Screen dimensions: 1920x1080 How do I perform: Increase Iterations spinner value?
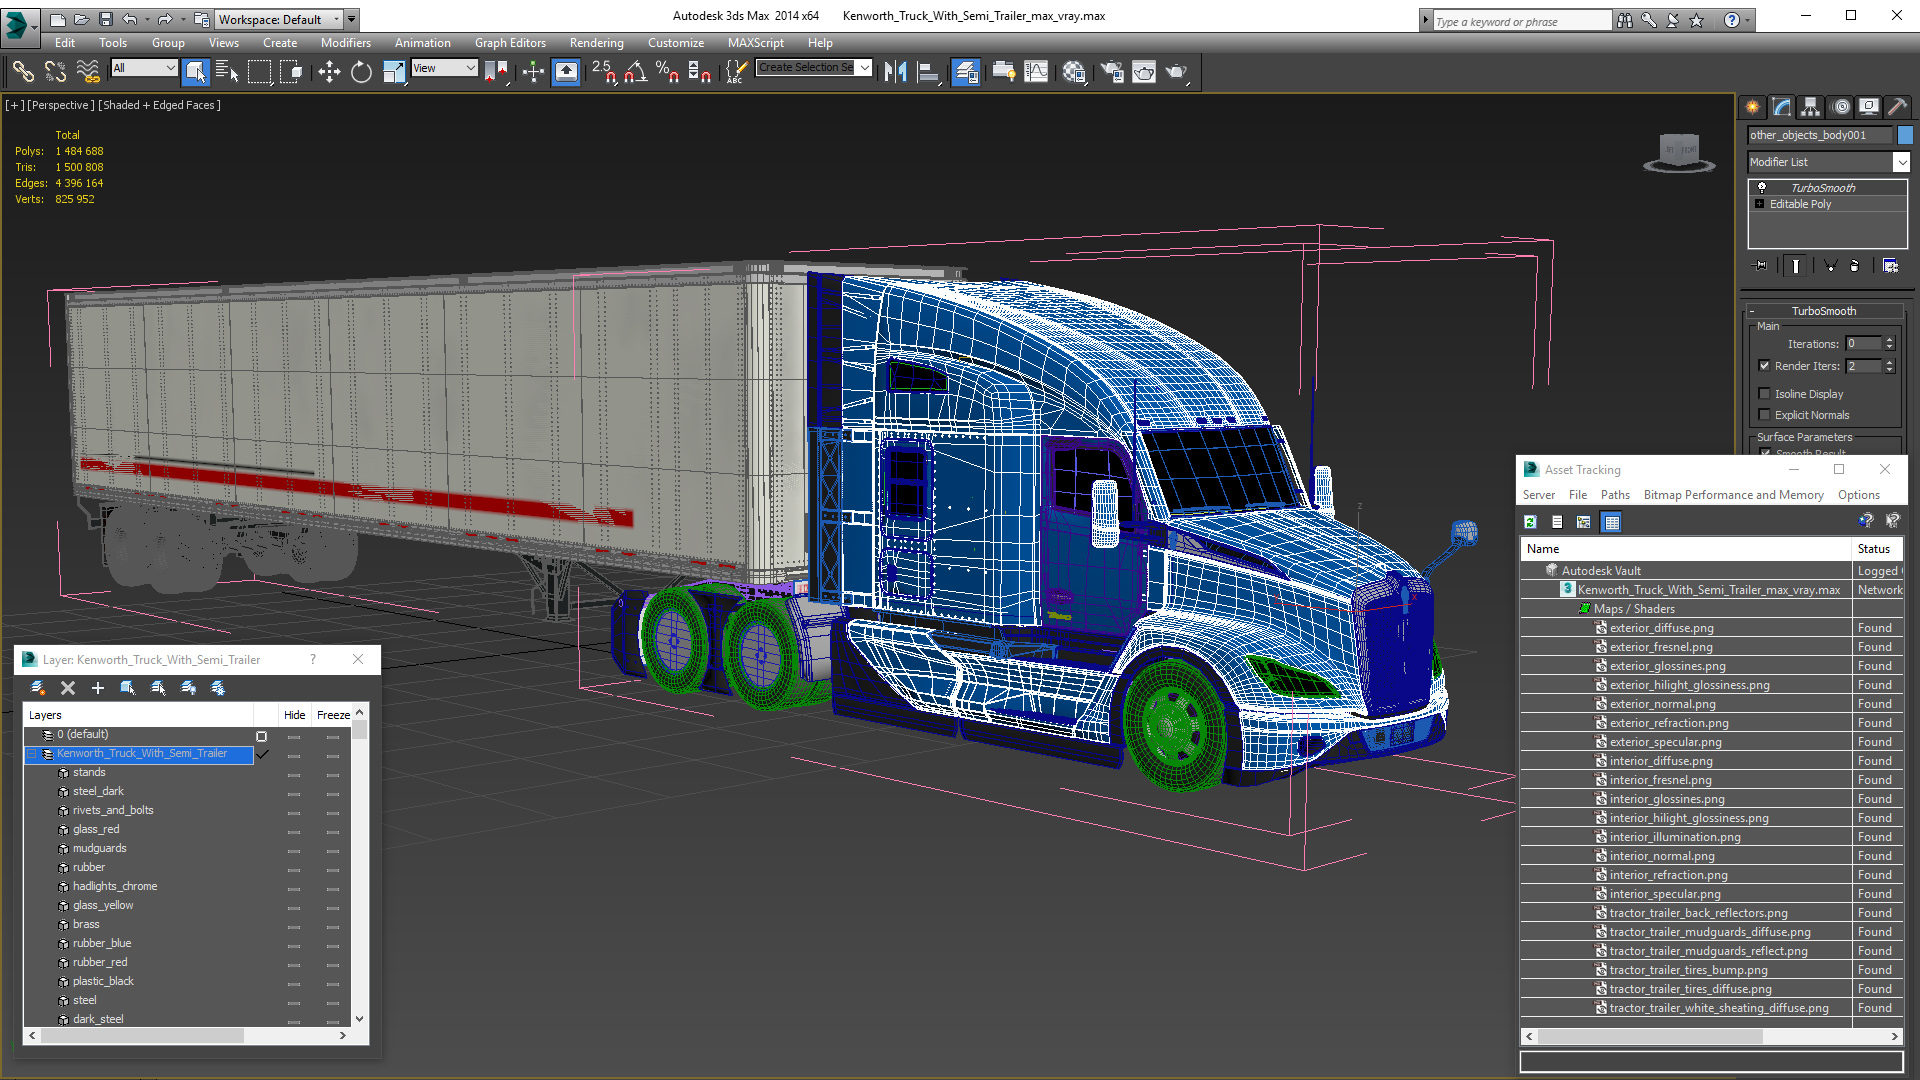[1889, 340]
